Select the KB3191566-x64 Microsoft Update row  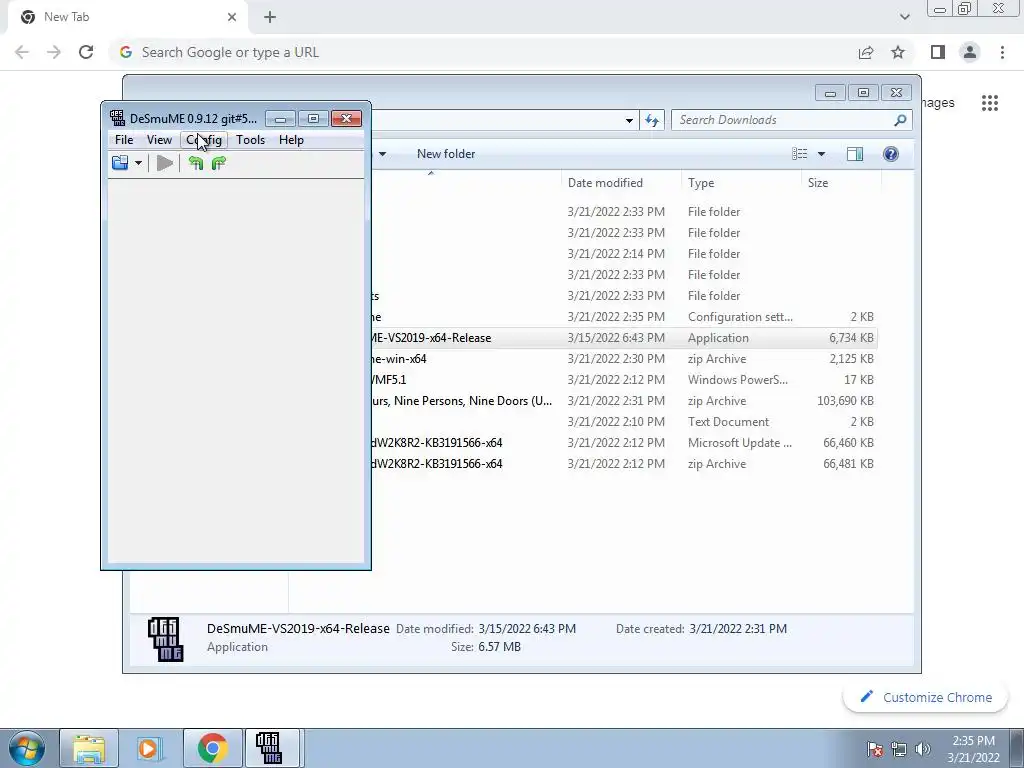624,443
